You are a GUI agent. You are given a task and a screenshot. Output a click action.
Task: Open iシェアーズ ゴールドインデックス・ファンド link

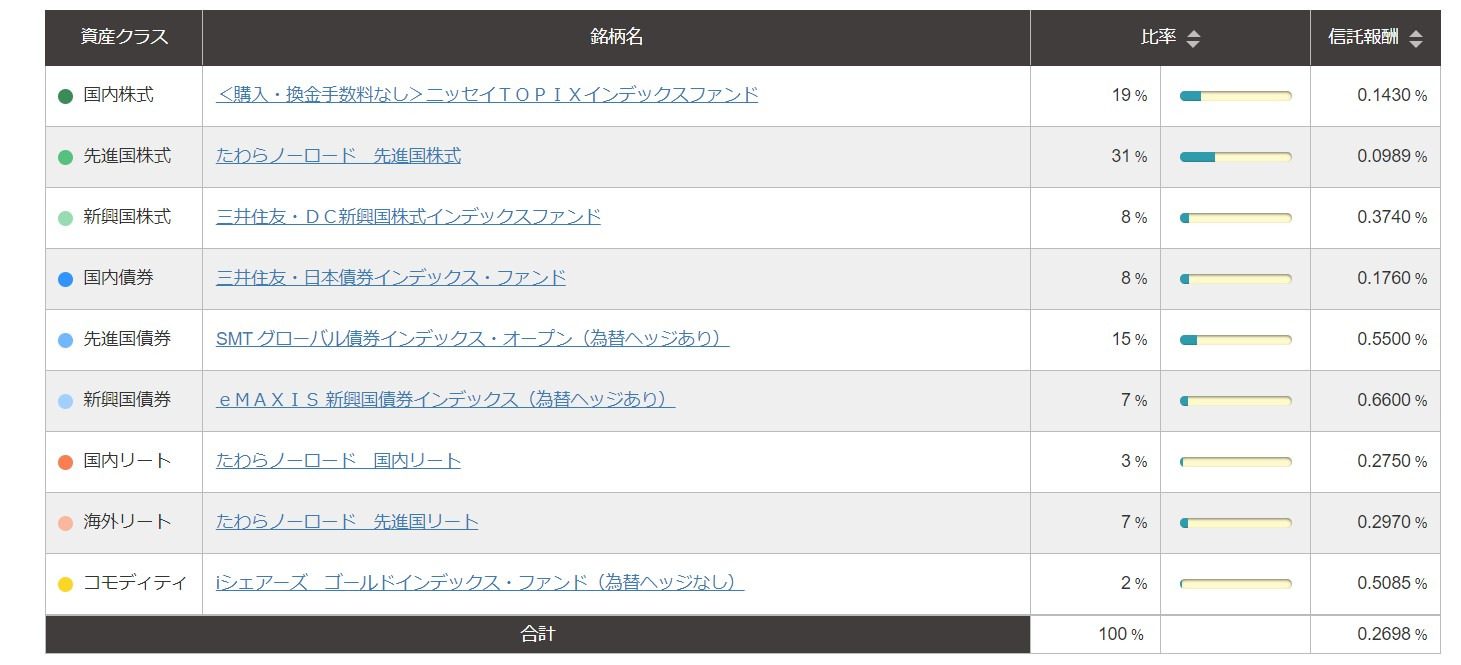click(x=480, y=583)
